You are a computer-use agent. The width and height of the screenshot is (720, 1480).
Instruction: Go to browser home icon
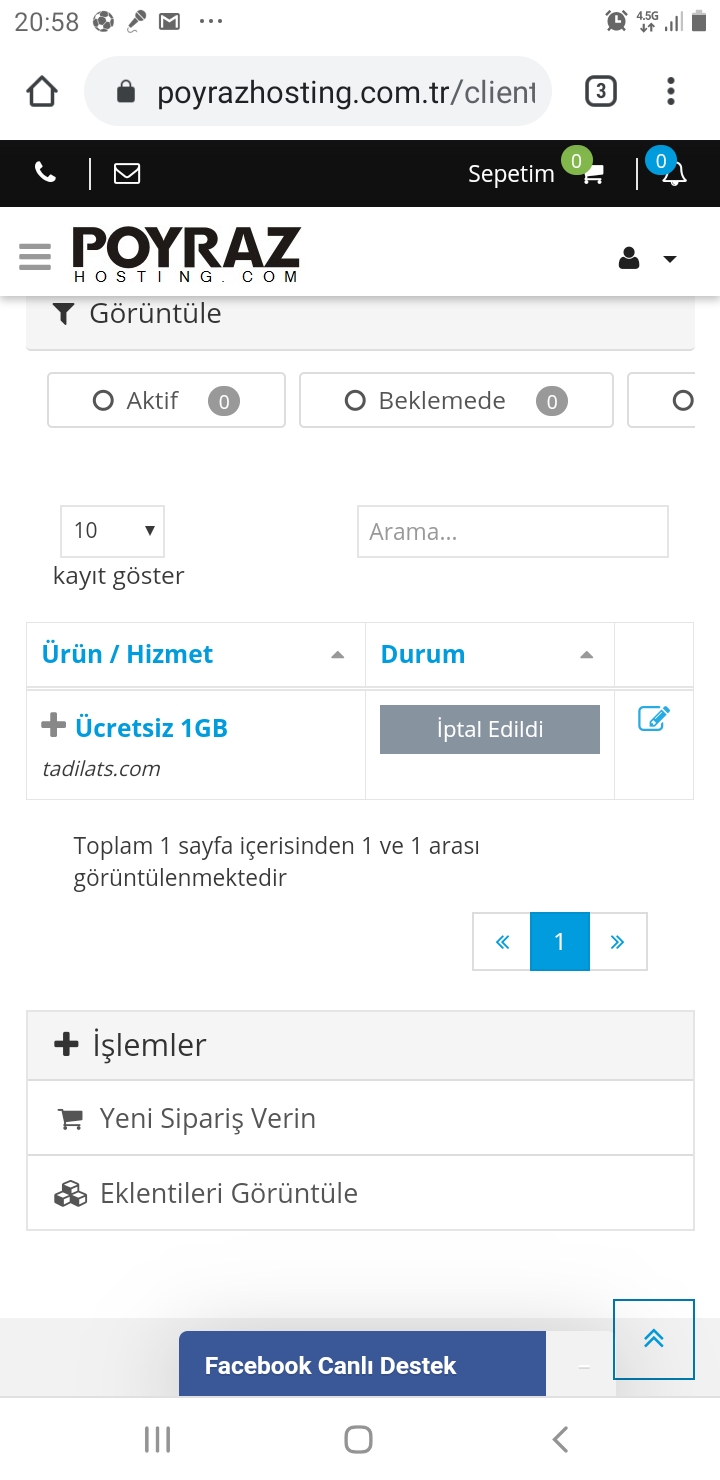pyautogui.click(x=41, y=92)
